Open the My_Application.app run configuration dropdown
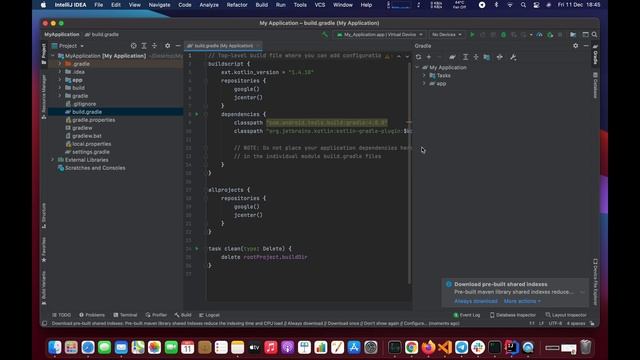Screen dimensions: 640x360 click(x=380, y=35)
